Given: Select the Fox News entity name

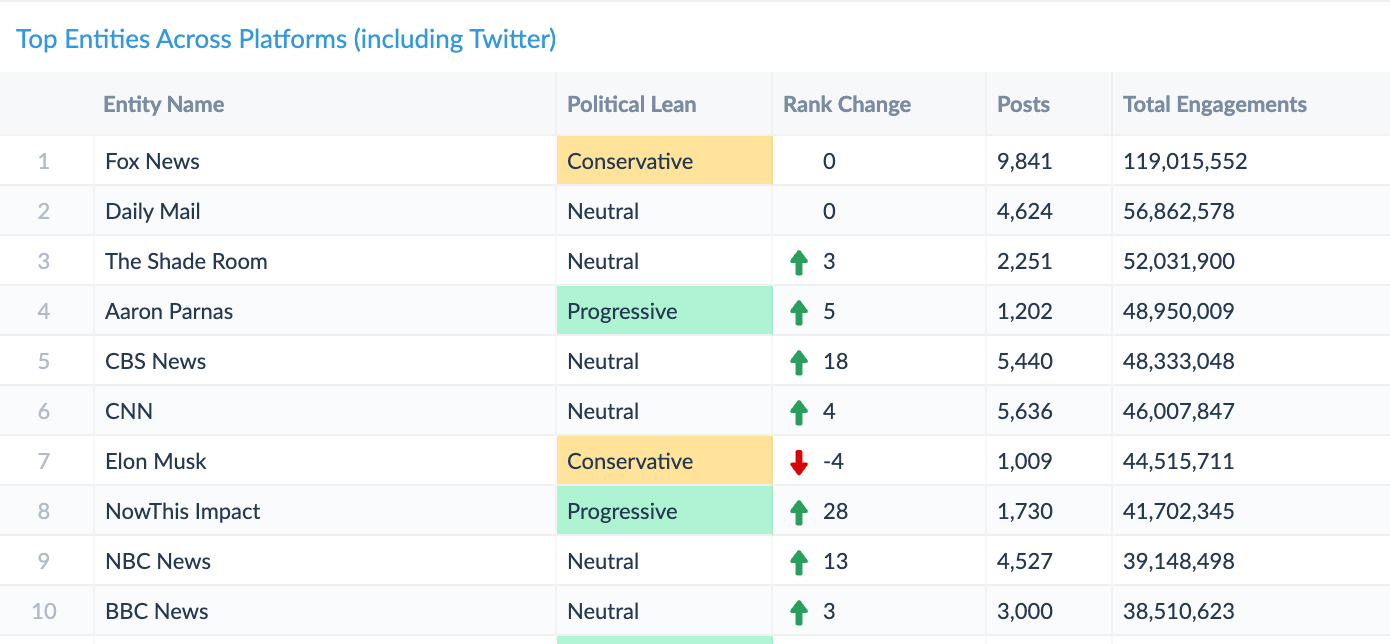Looking at the screenshot, I should tap(152, 161).
